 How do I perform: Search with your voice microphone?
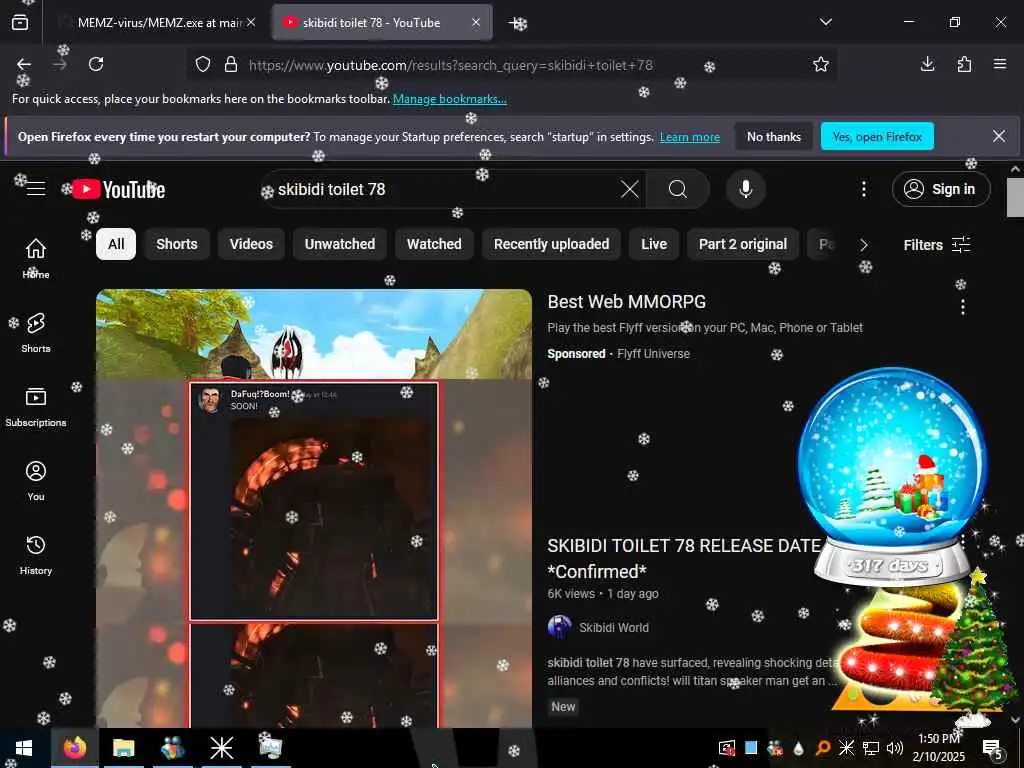(x=746, y=189)
